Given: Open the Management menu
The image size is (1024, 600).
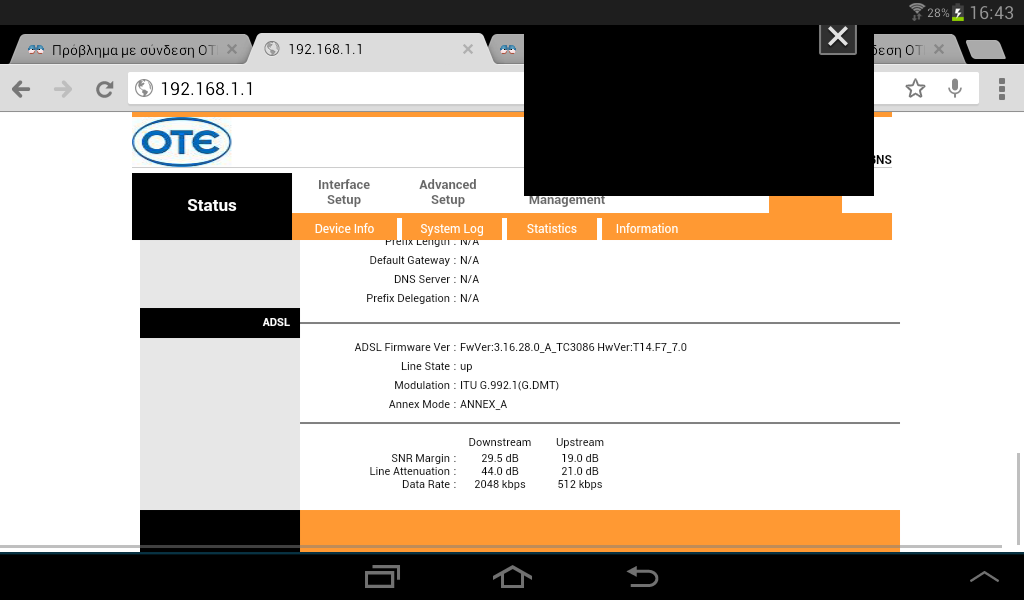Looking at the screenshot, I should coord(566,200).
